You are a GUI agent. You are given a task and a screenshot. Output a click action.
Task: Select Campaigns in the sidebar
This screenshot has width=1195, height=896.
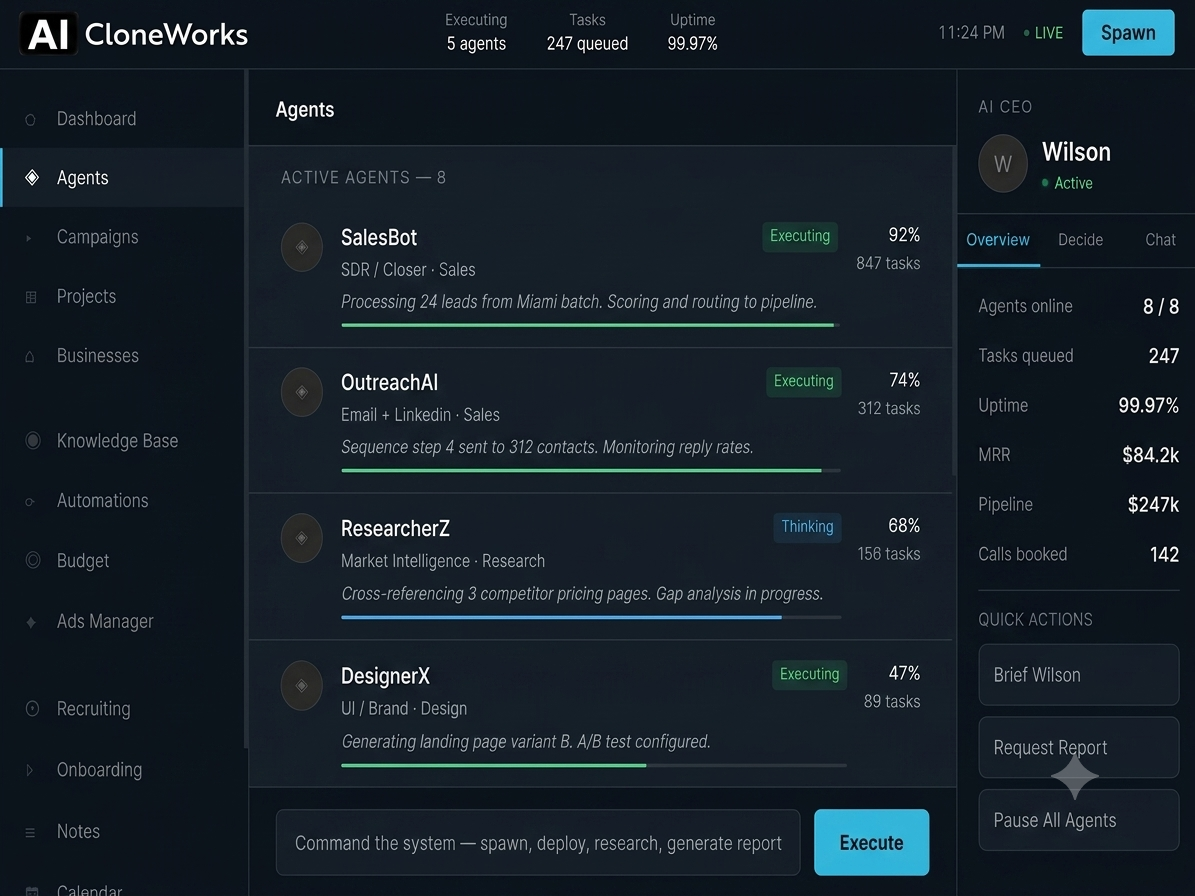122,237
